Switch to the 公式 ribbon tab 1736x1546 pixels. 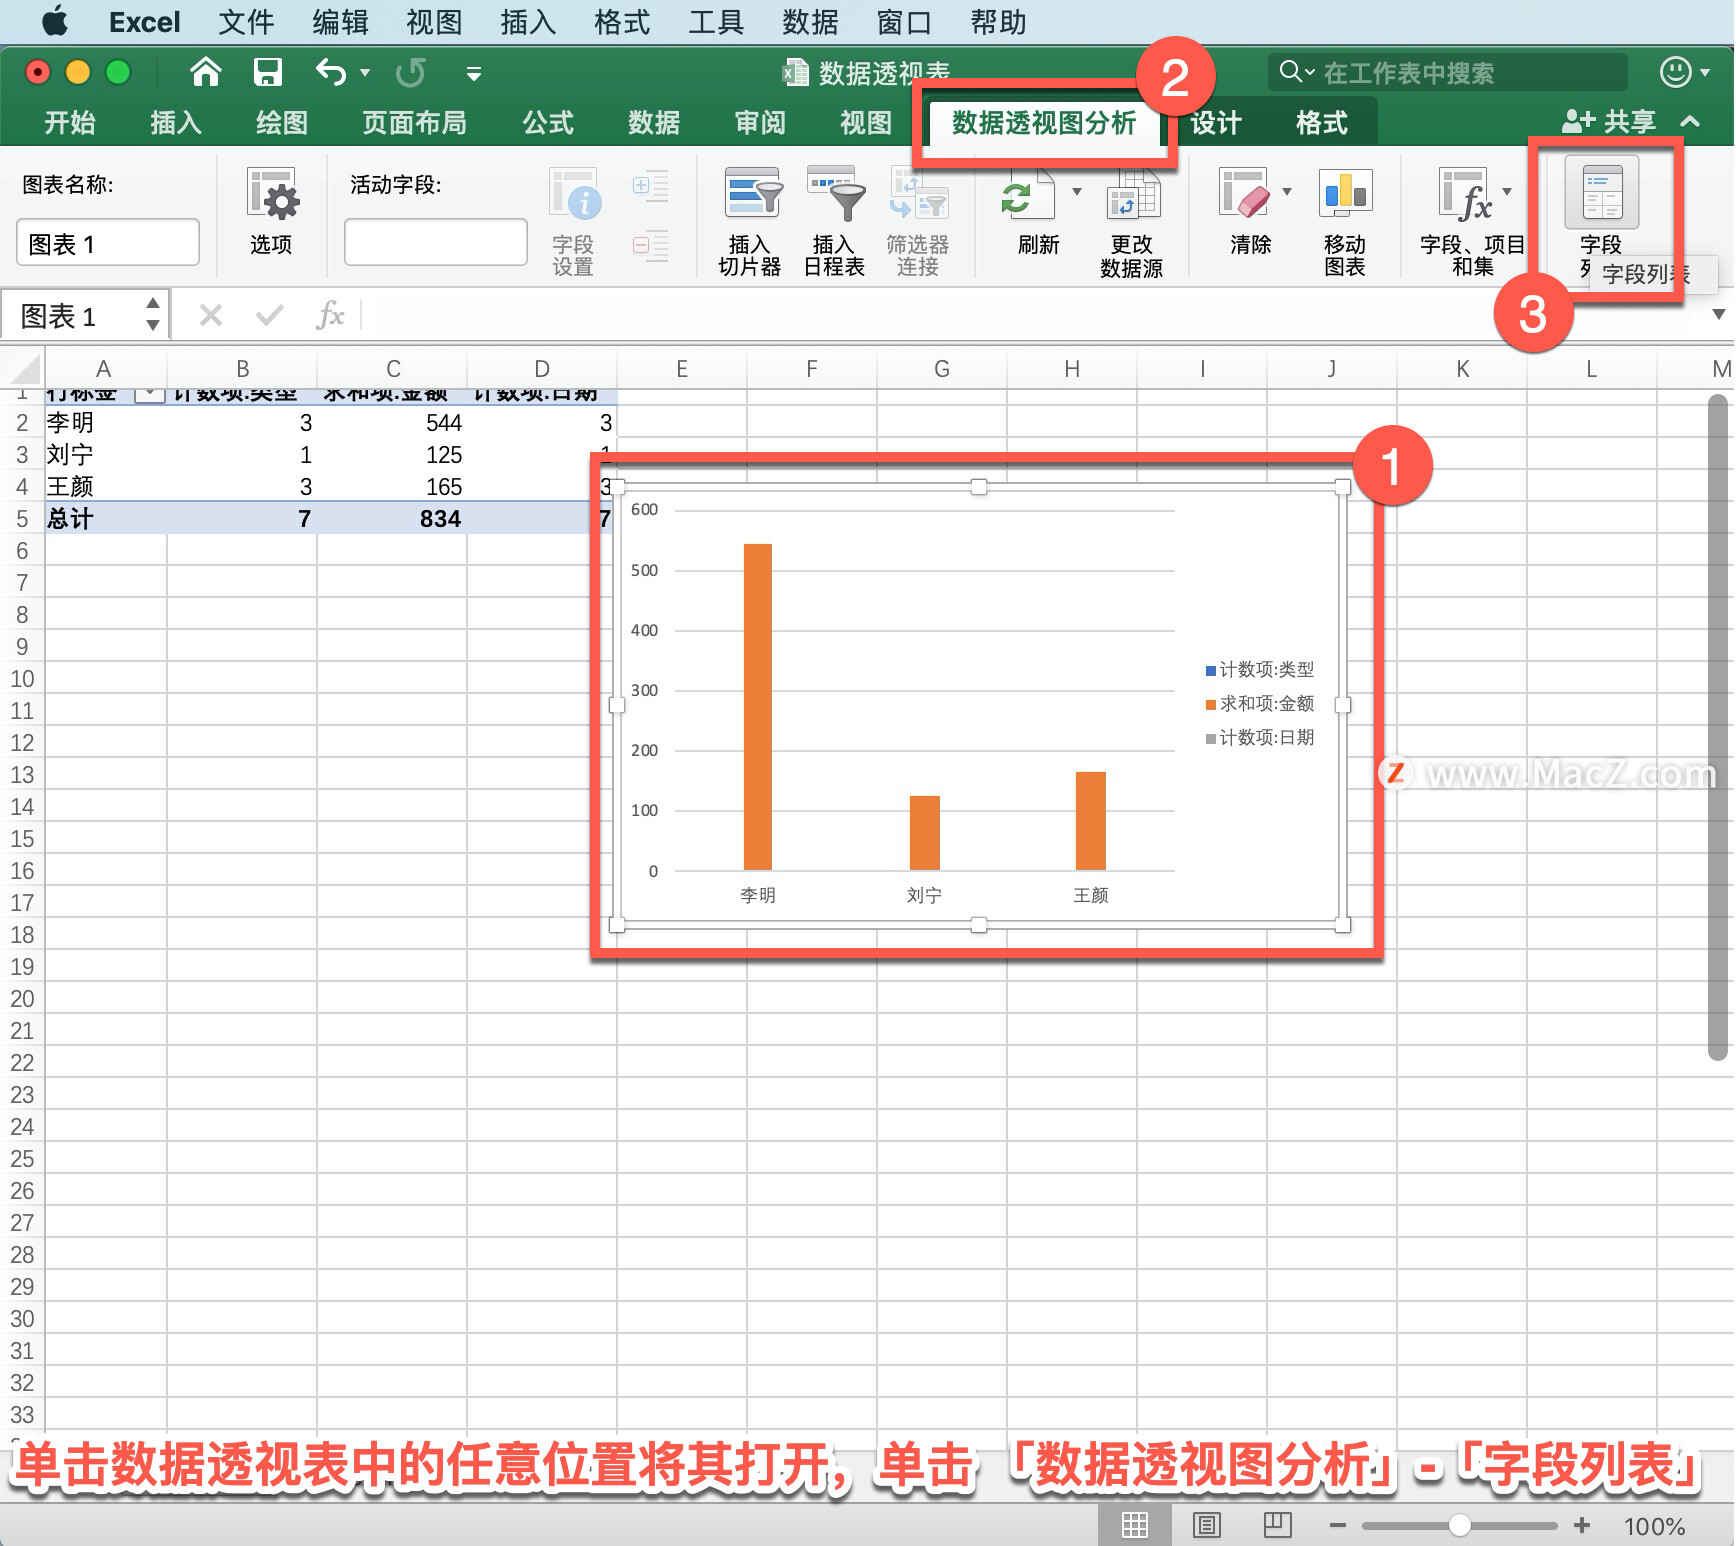[548, 123]
